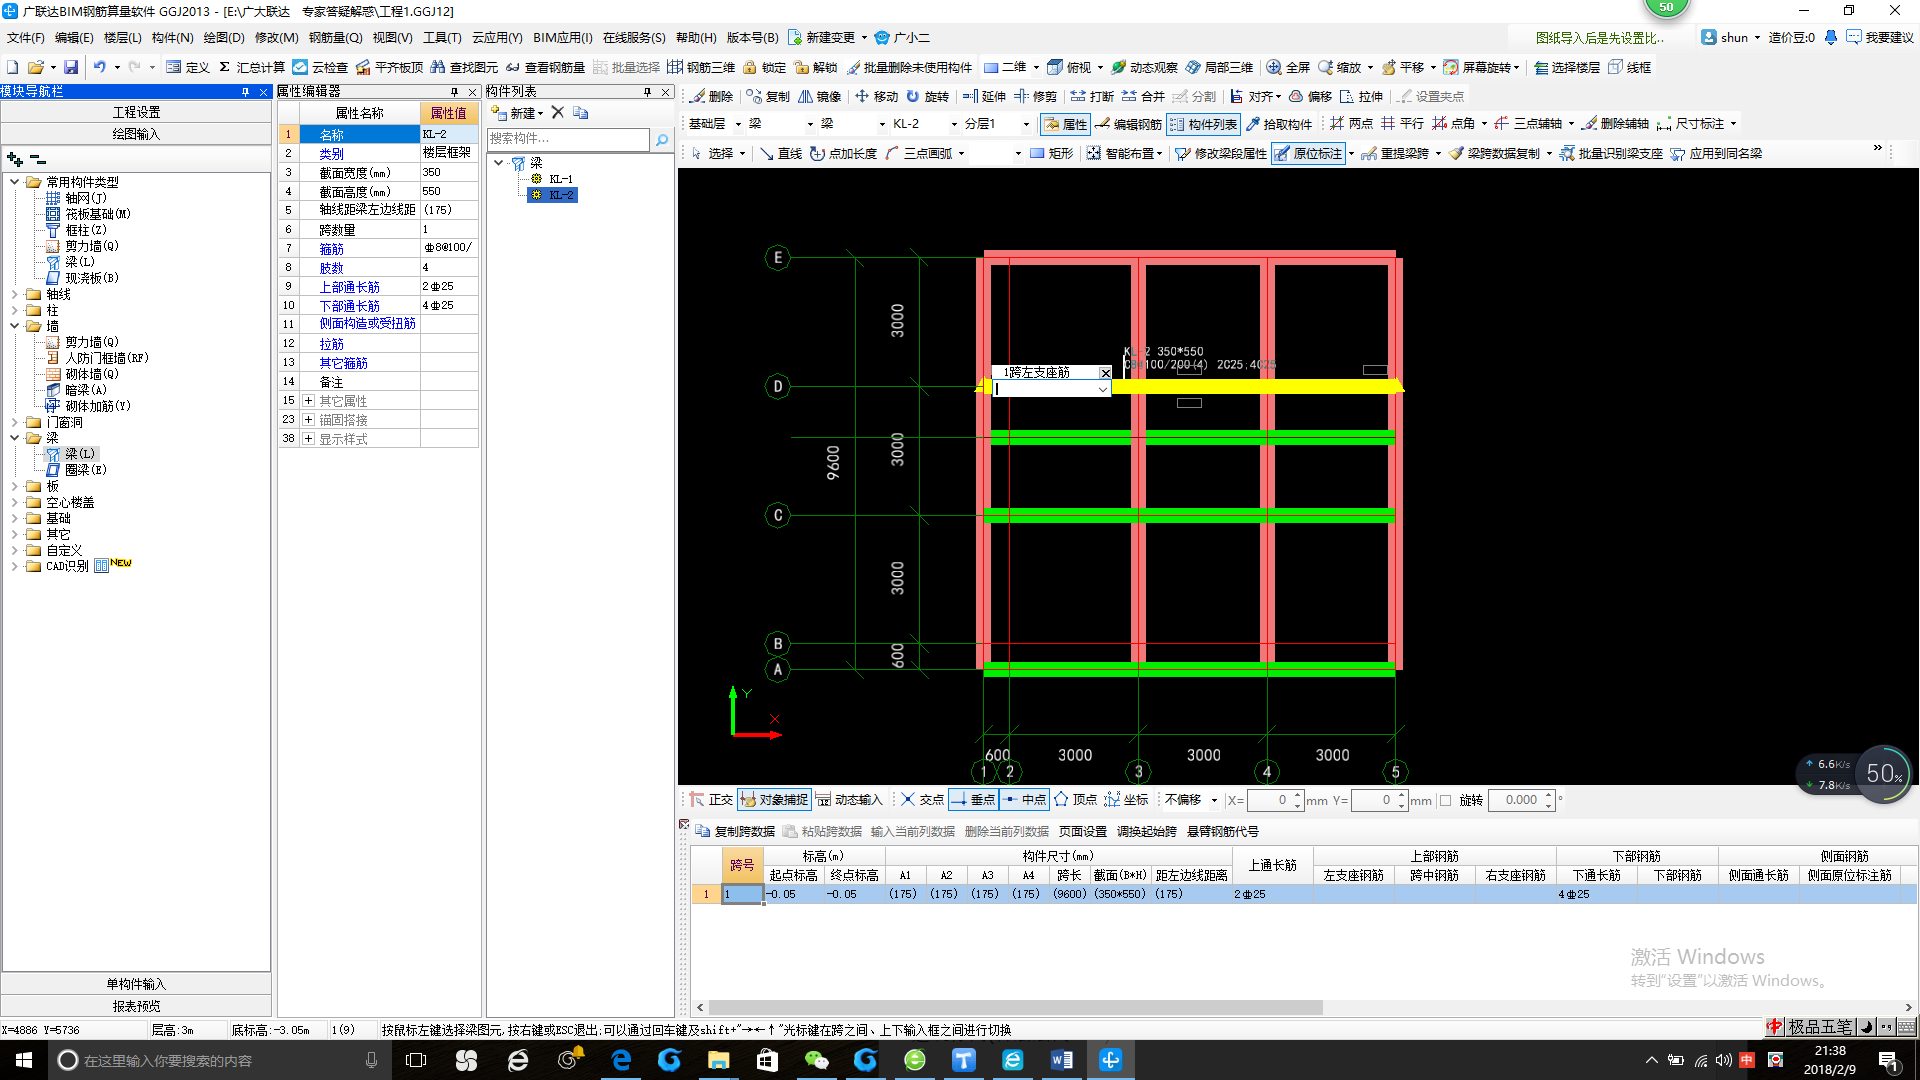Viewport: 1920px width, 1080px height.
Task: Select KL-1 in component tree
Action: click(x=560, y=179)
